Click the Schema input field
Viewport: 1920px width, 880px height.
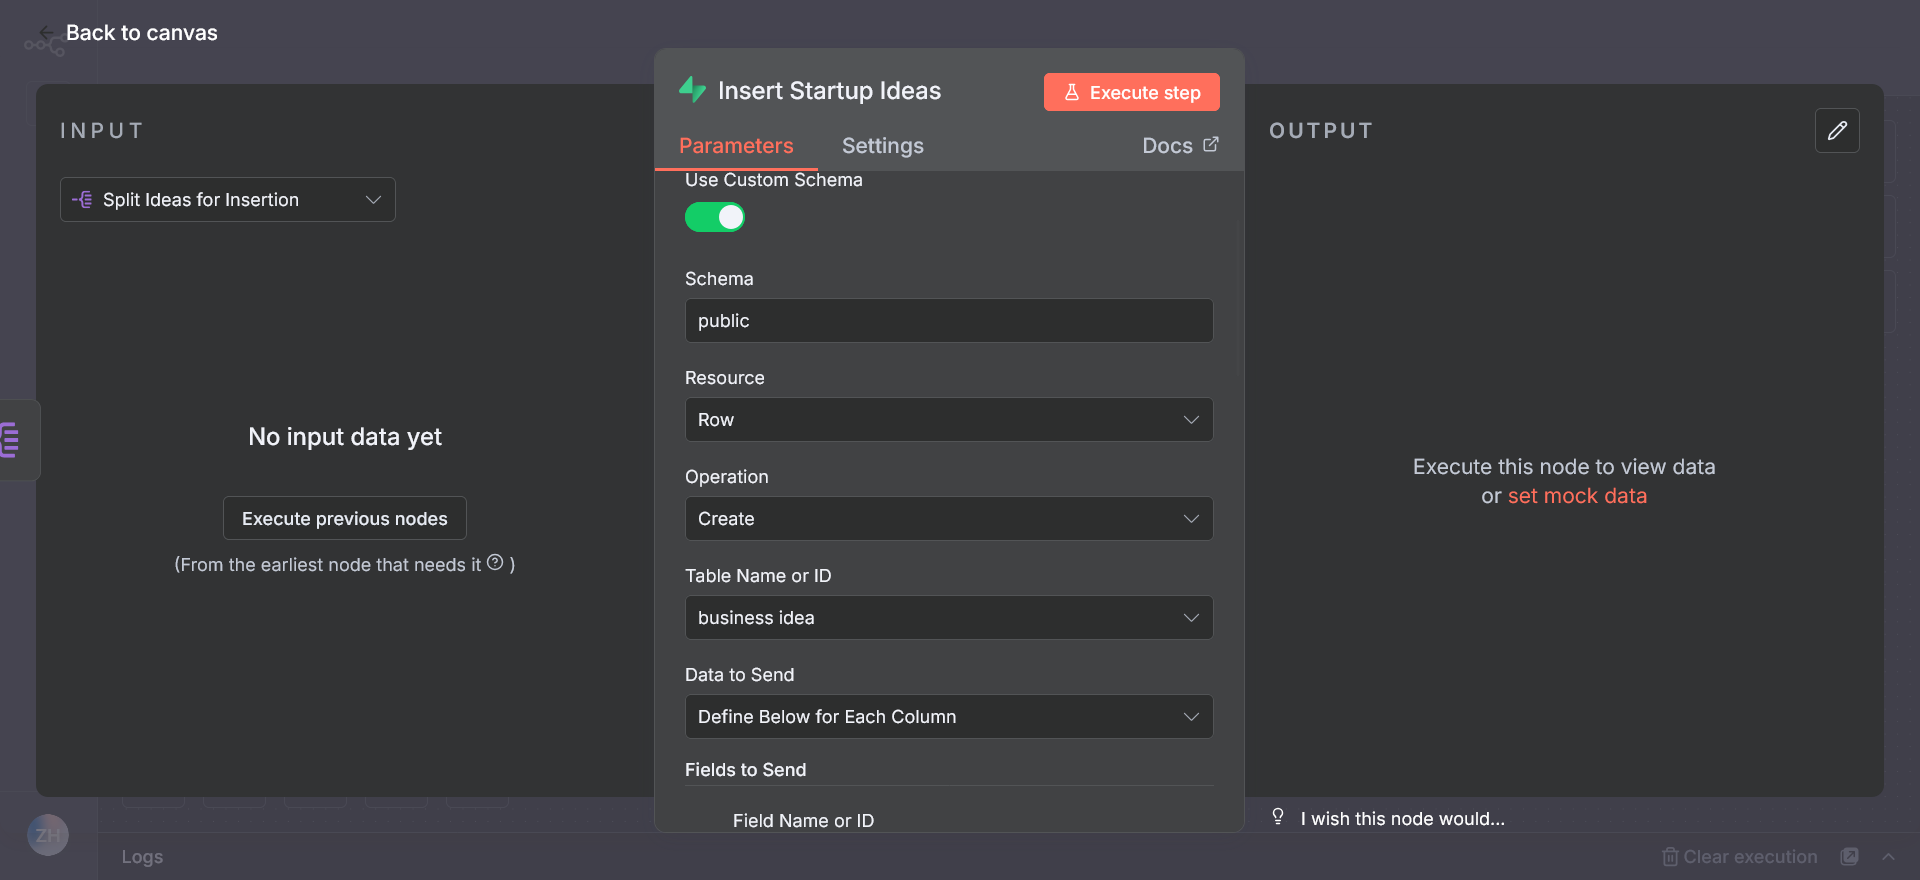coord(948,321)
